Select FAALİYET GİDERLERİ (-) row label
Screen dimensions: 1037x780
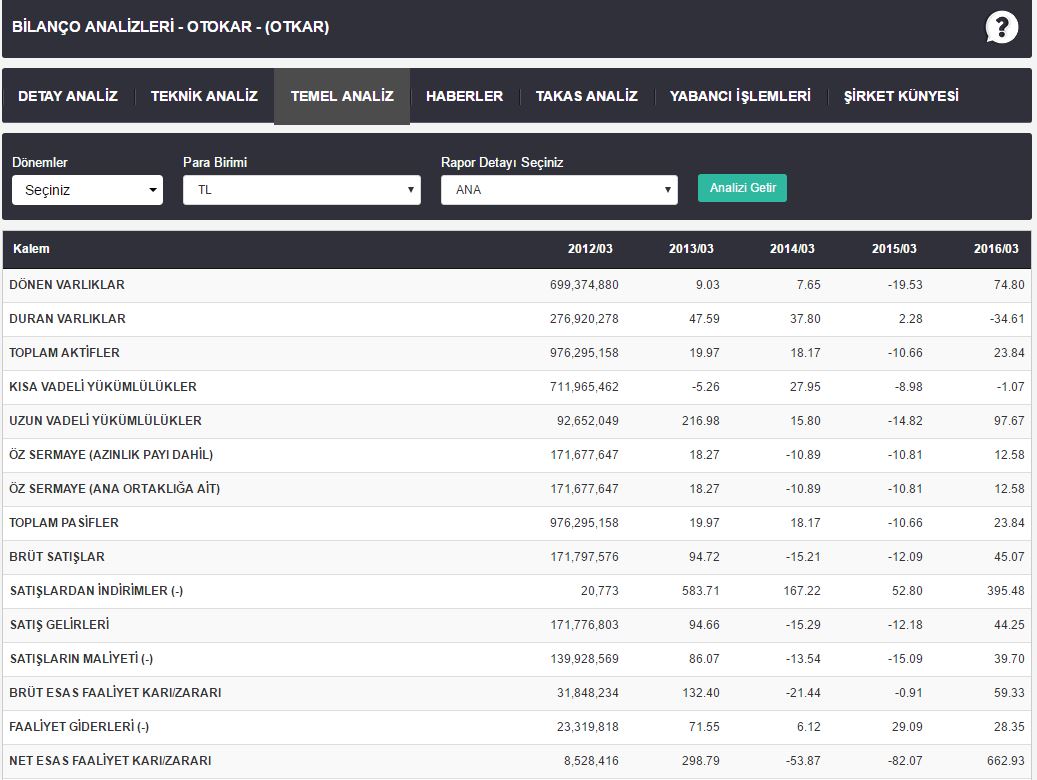click(79, 726)
